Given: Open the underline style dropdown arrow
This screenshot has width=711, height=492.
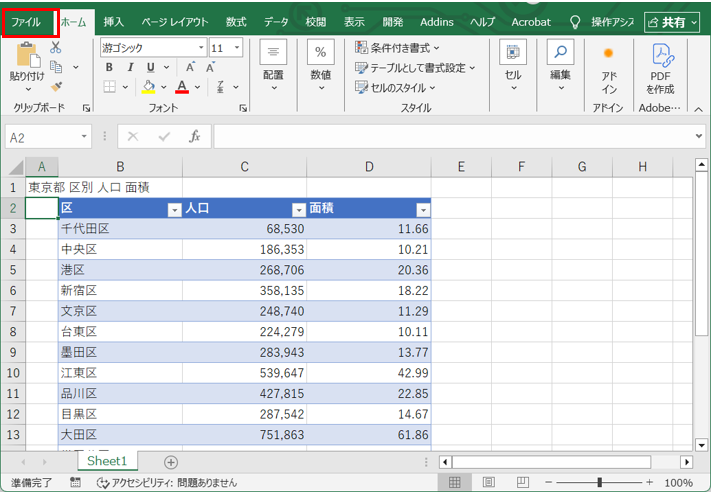Looking at the screenshot, I should pyautogui.click(x=166, y=68).
